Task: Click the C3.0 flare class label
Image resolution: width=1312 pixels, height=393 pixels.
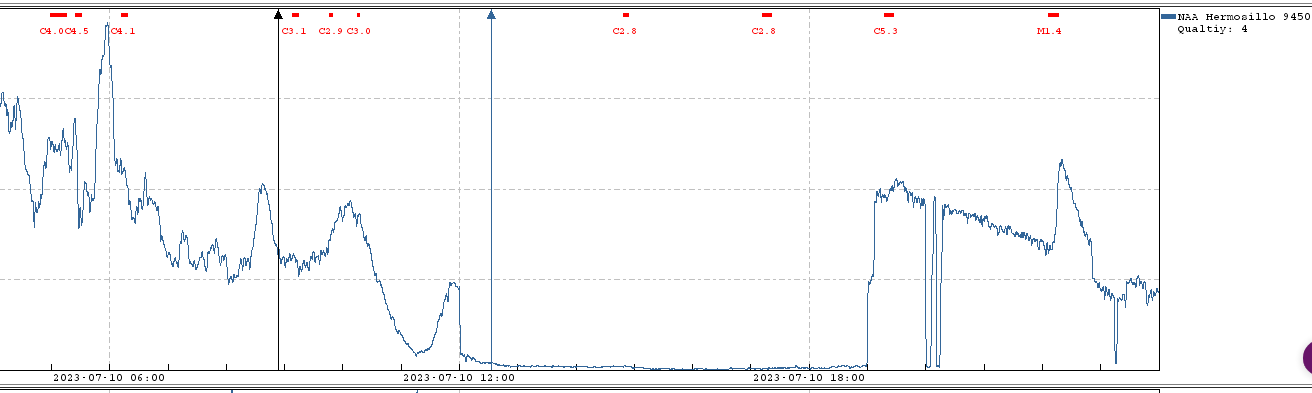Action: click(x=358, y=32)
